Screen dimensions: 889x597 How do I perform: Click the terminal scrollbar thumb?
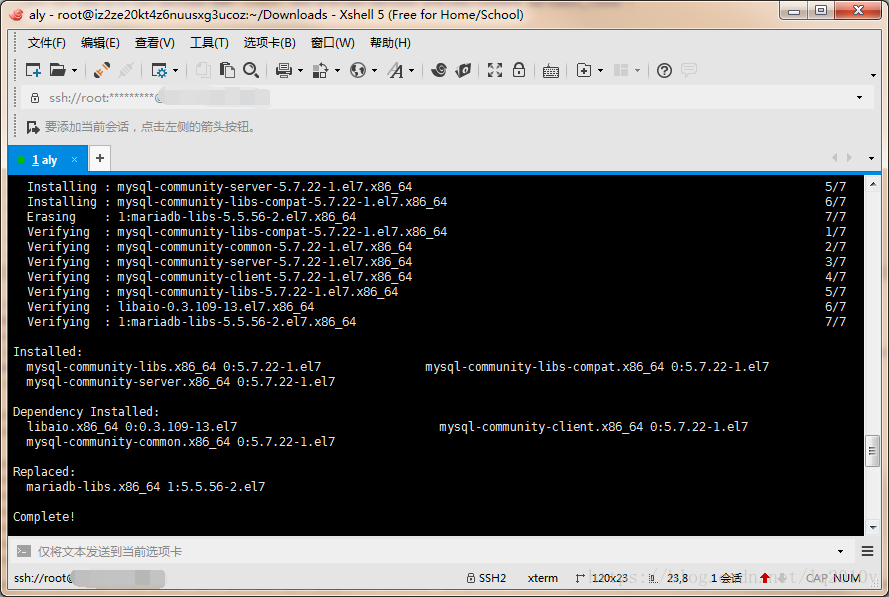click(x=873, y=451)
